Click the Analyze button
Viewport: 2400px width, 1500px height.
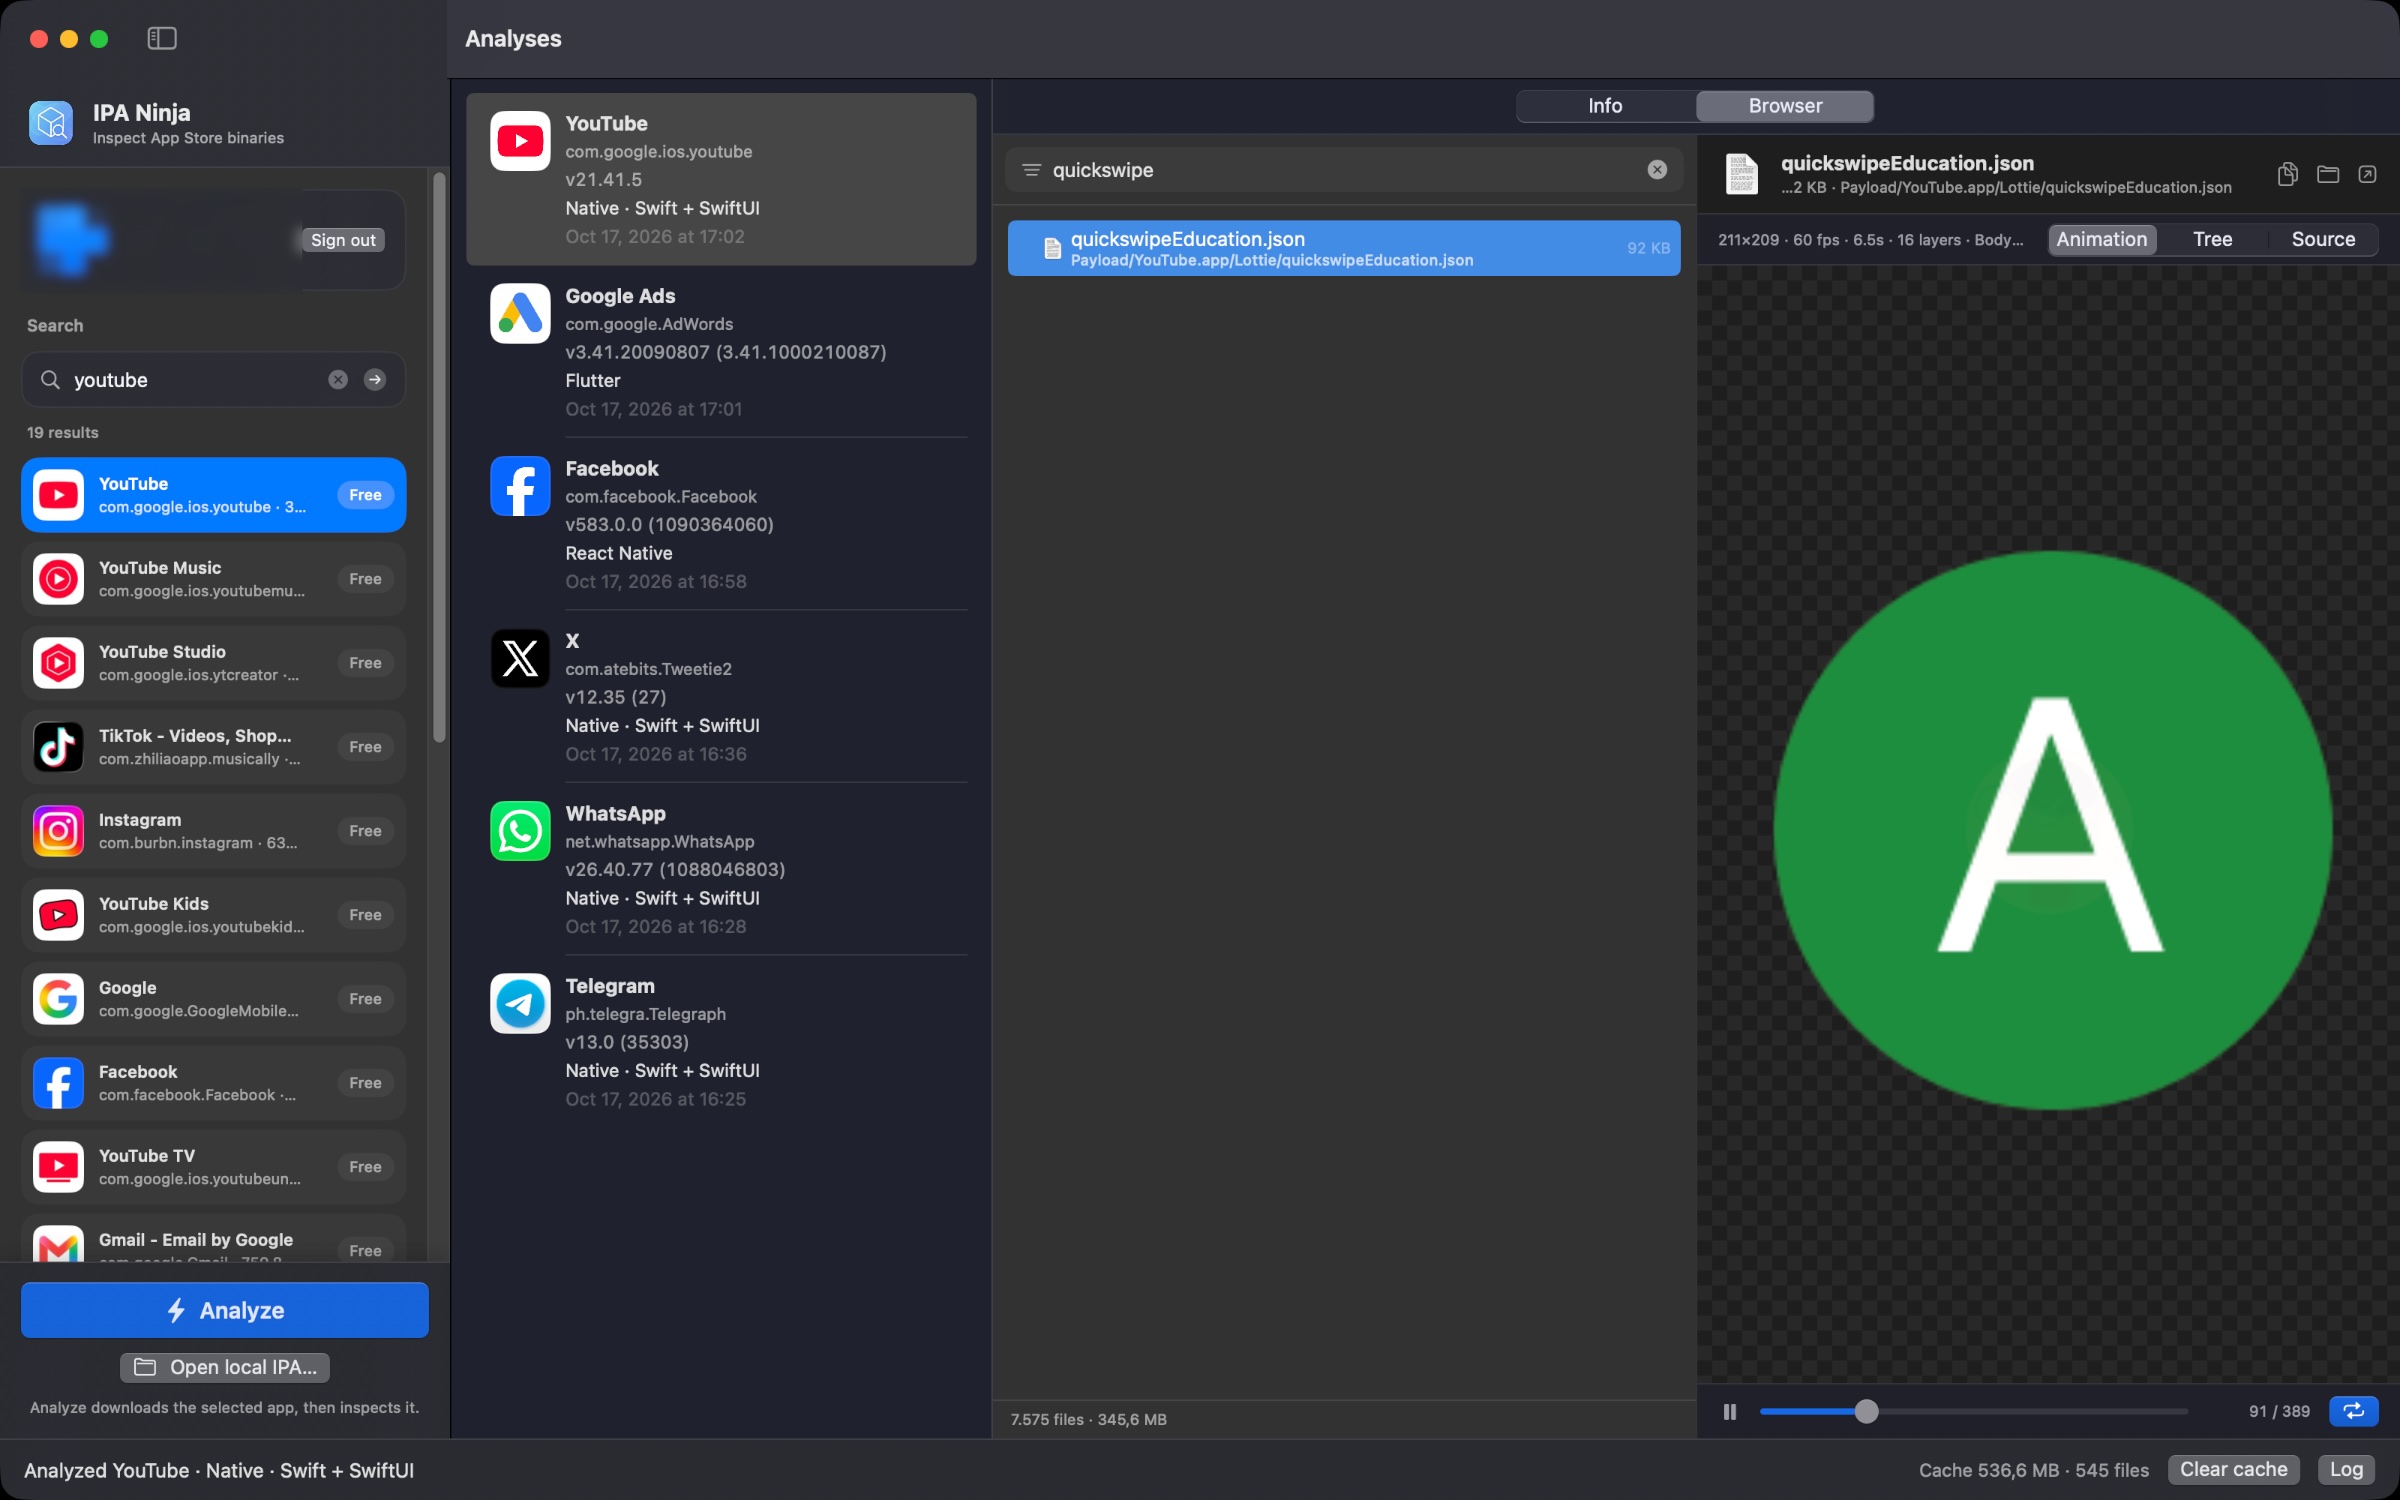(225, 1310)
